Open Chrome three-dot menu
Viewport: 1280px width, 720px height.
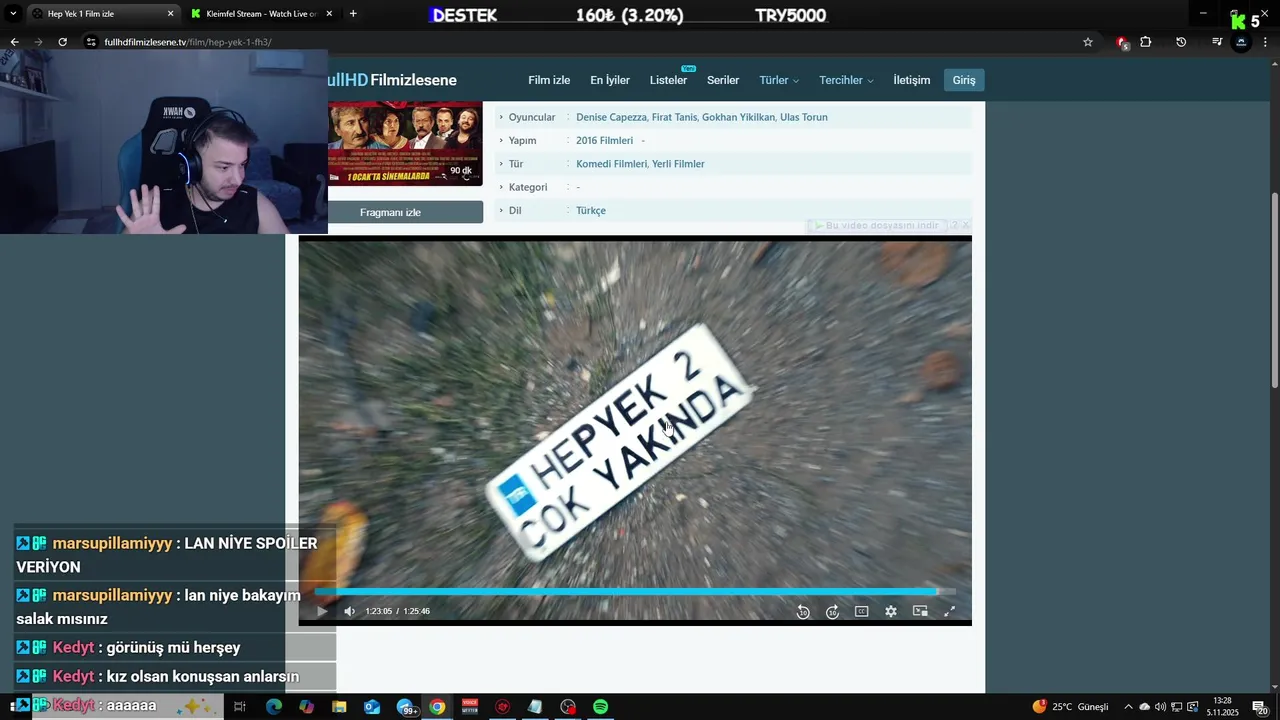coord(1266,42)
